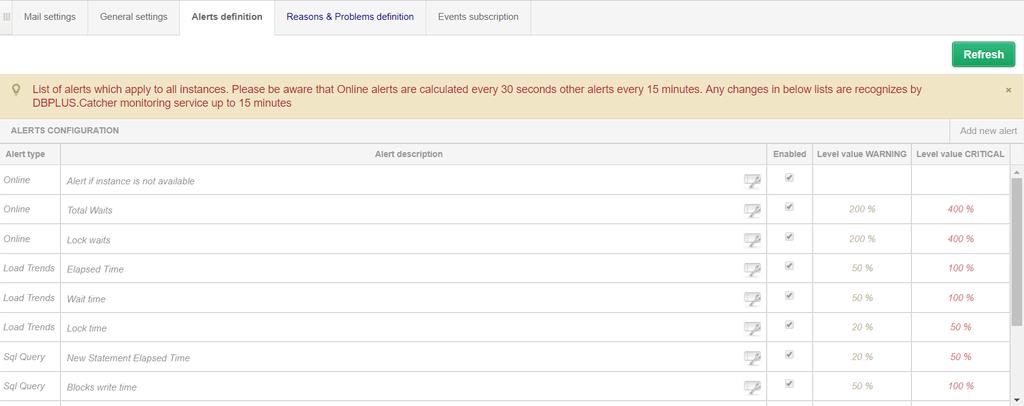Click the grip handle left of Mail settings
1024x406 pixels.
click(7, 17)
